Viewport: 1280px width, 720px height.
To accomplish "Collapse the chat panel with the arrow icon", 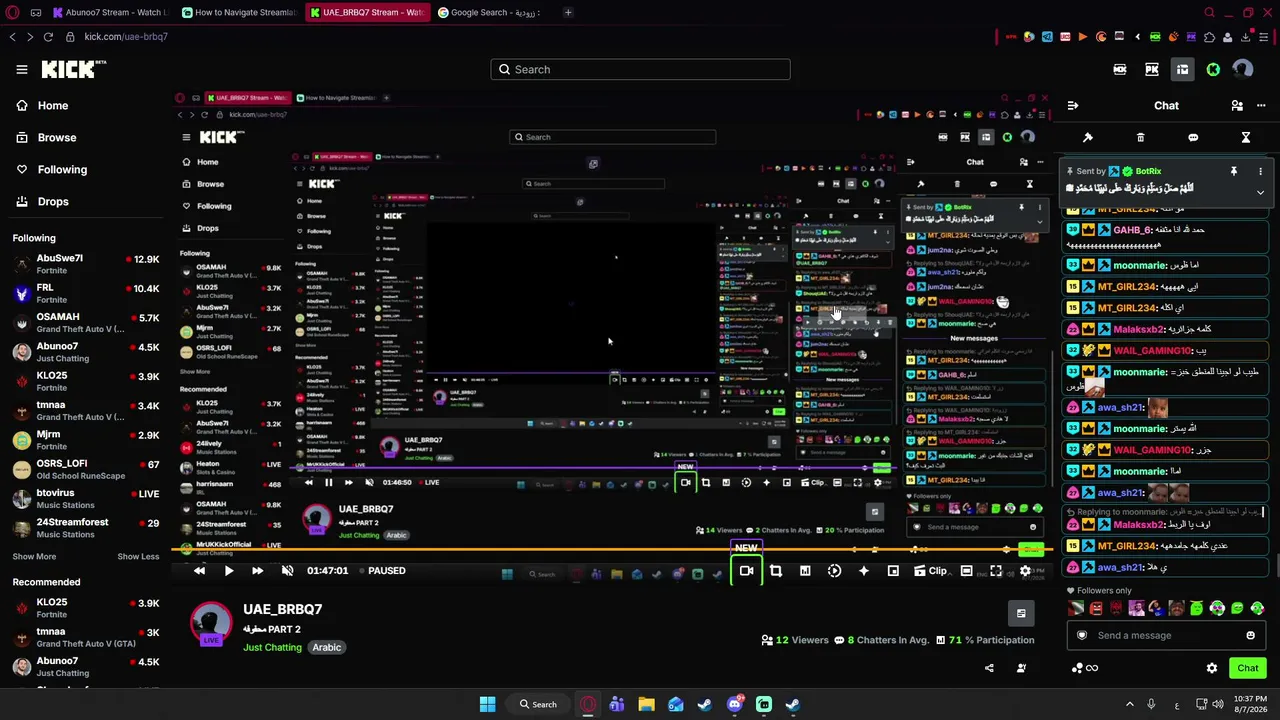I will (1072, 105).
